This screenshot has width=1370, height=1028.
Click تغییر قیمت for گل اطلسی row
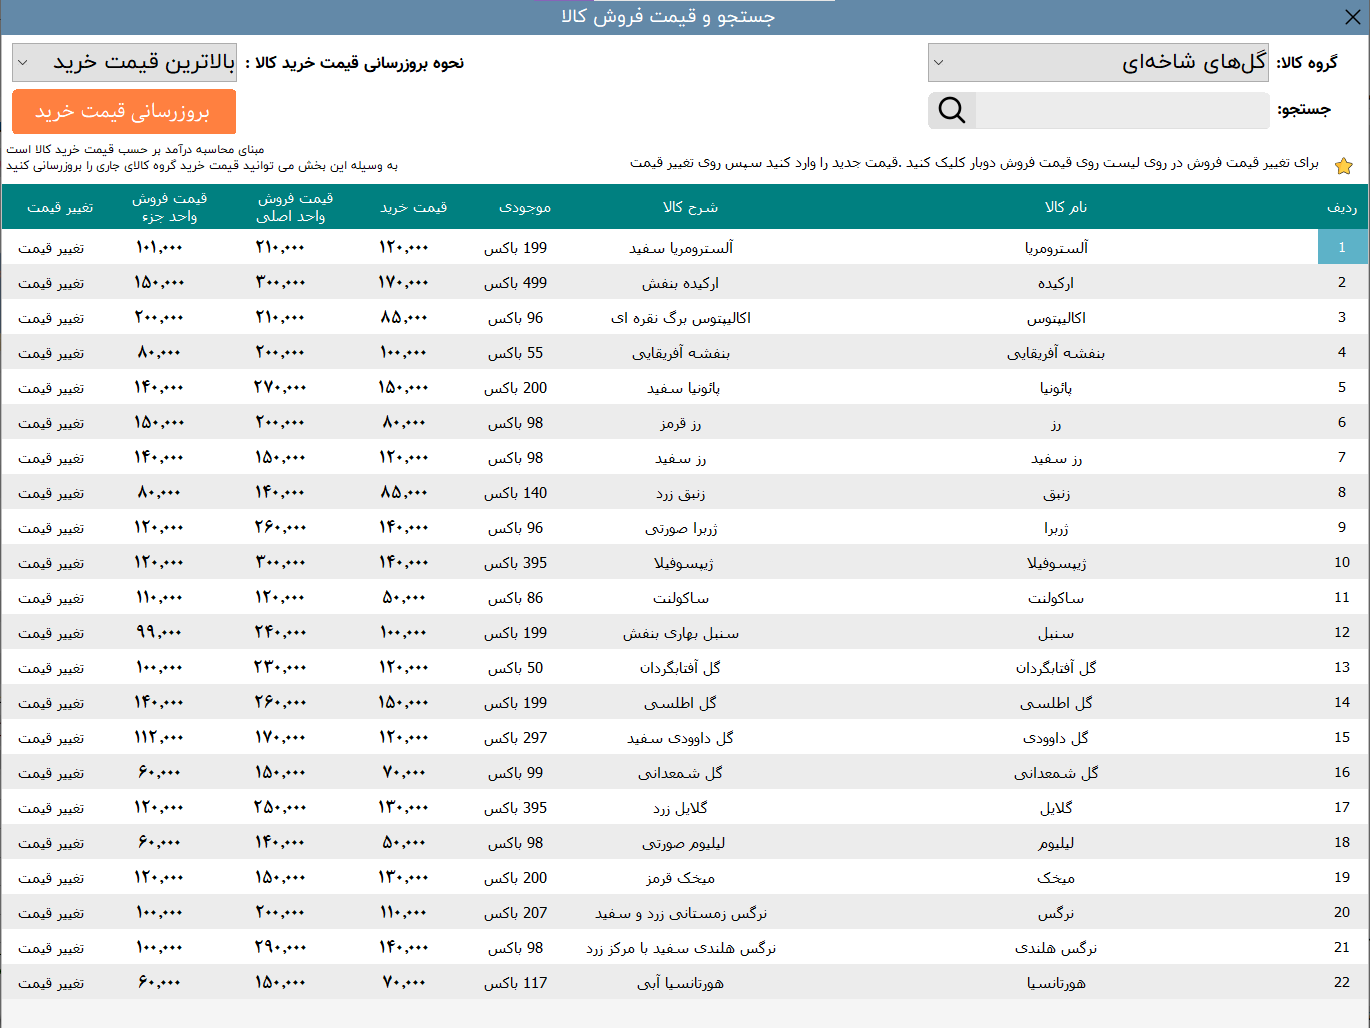(51, 703)
